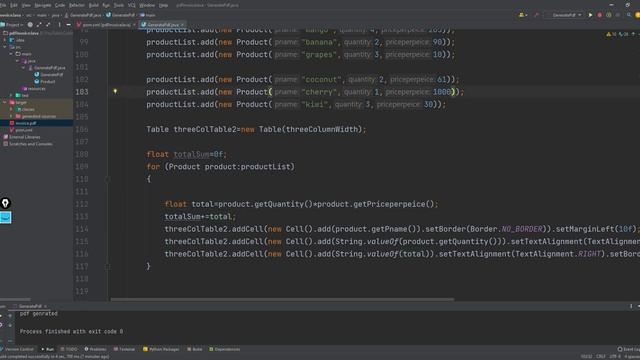Open the Code menu
The width and height of the screenshot is (640, 360).
[x=60, y=5]
